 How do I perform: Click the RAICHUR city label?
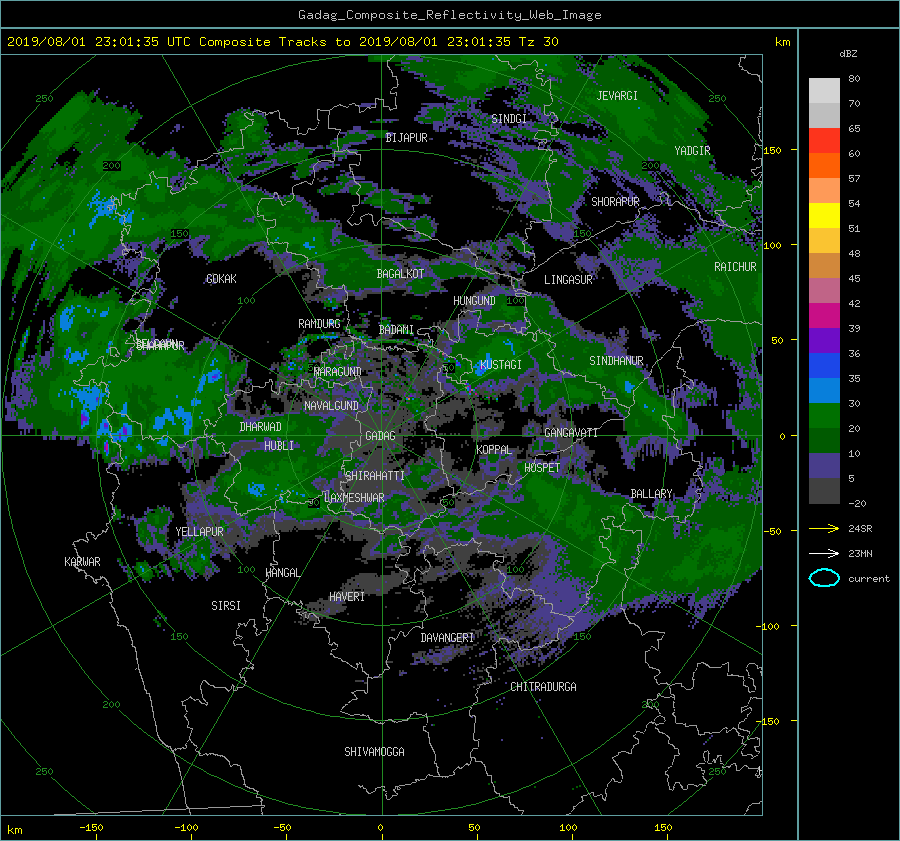click(735, 267)
